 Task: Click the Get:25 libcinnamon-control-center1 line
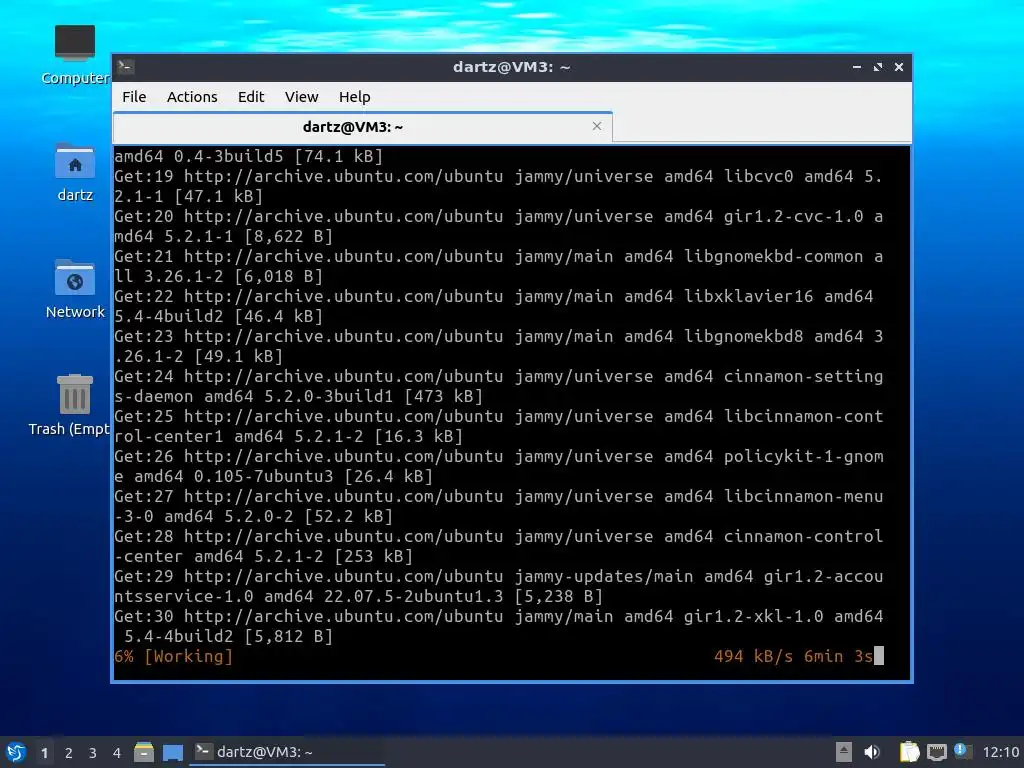point(498,426)
